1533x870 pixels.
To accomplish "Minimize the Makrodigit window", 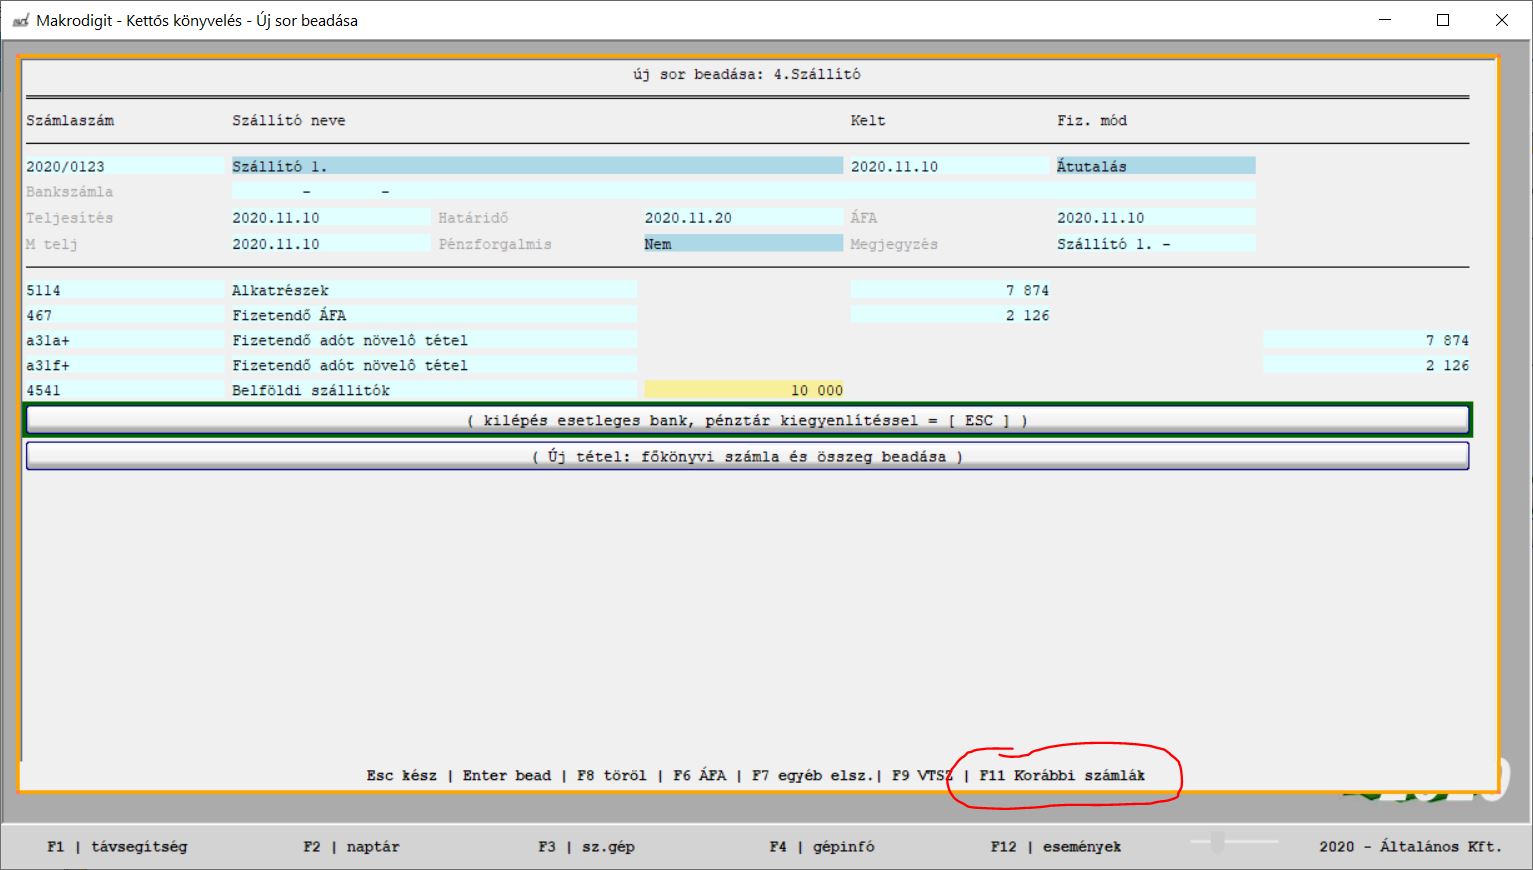I will [1385, 20].
